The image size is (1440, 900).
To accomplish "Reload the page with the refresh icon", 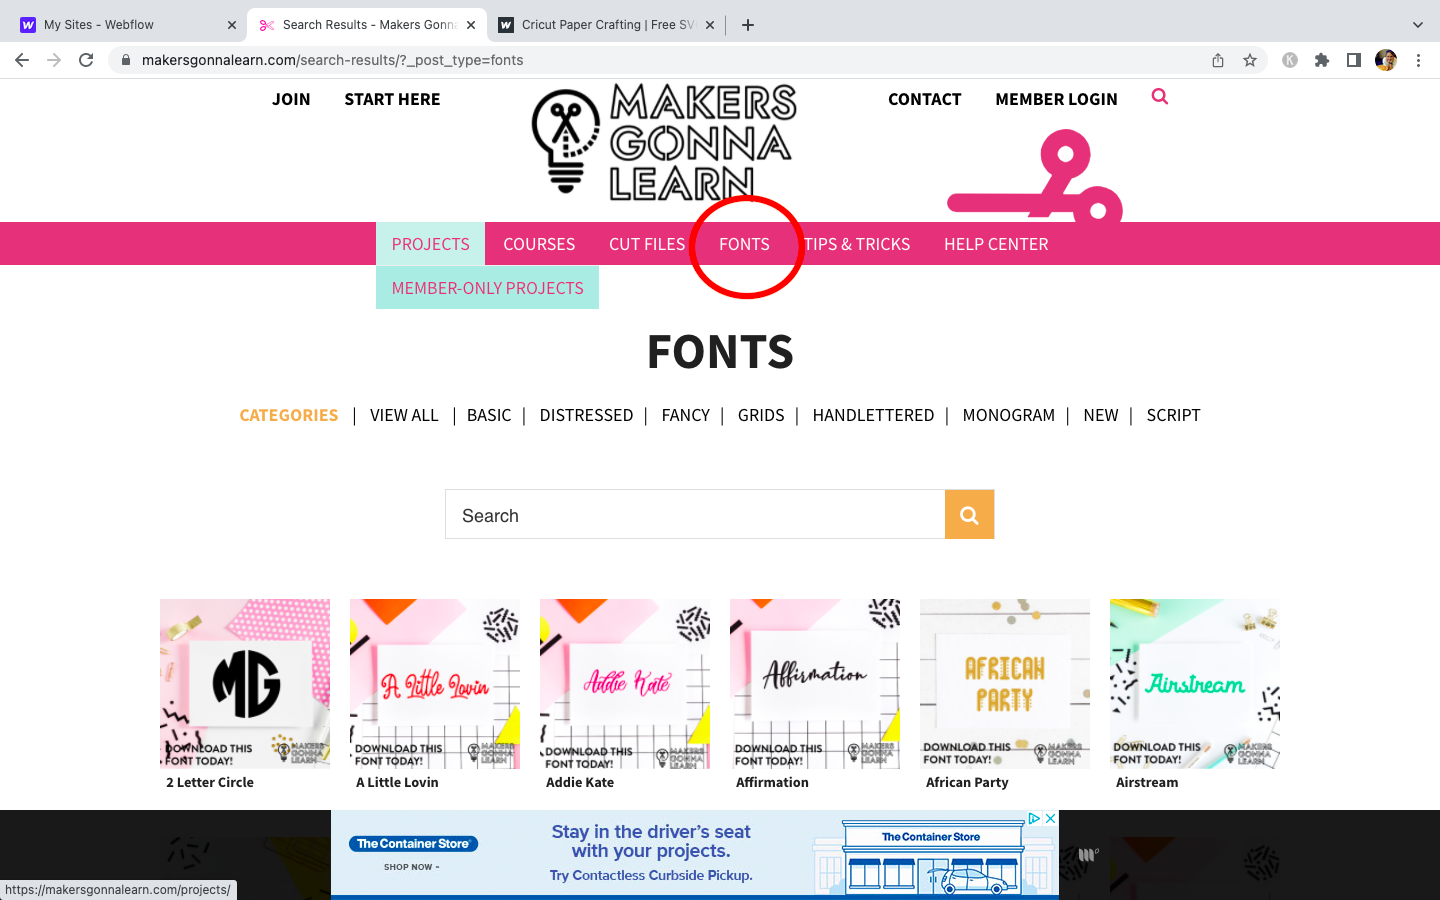I will pyautogui.click(x=86, y=60).
